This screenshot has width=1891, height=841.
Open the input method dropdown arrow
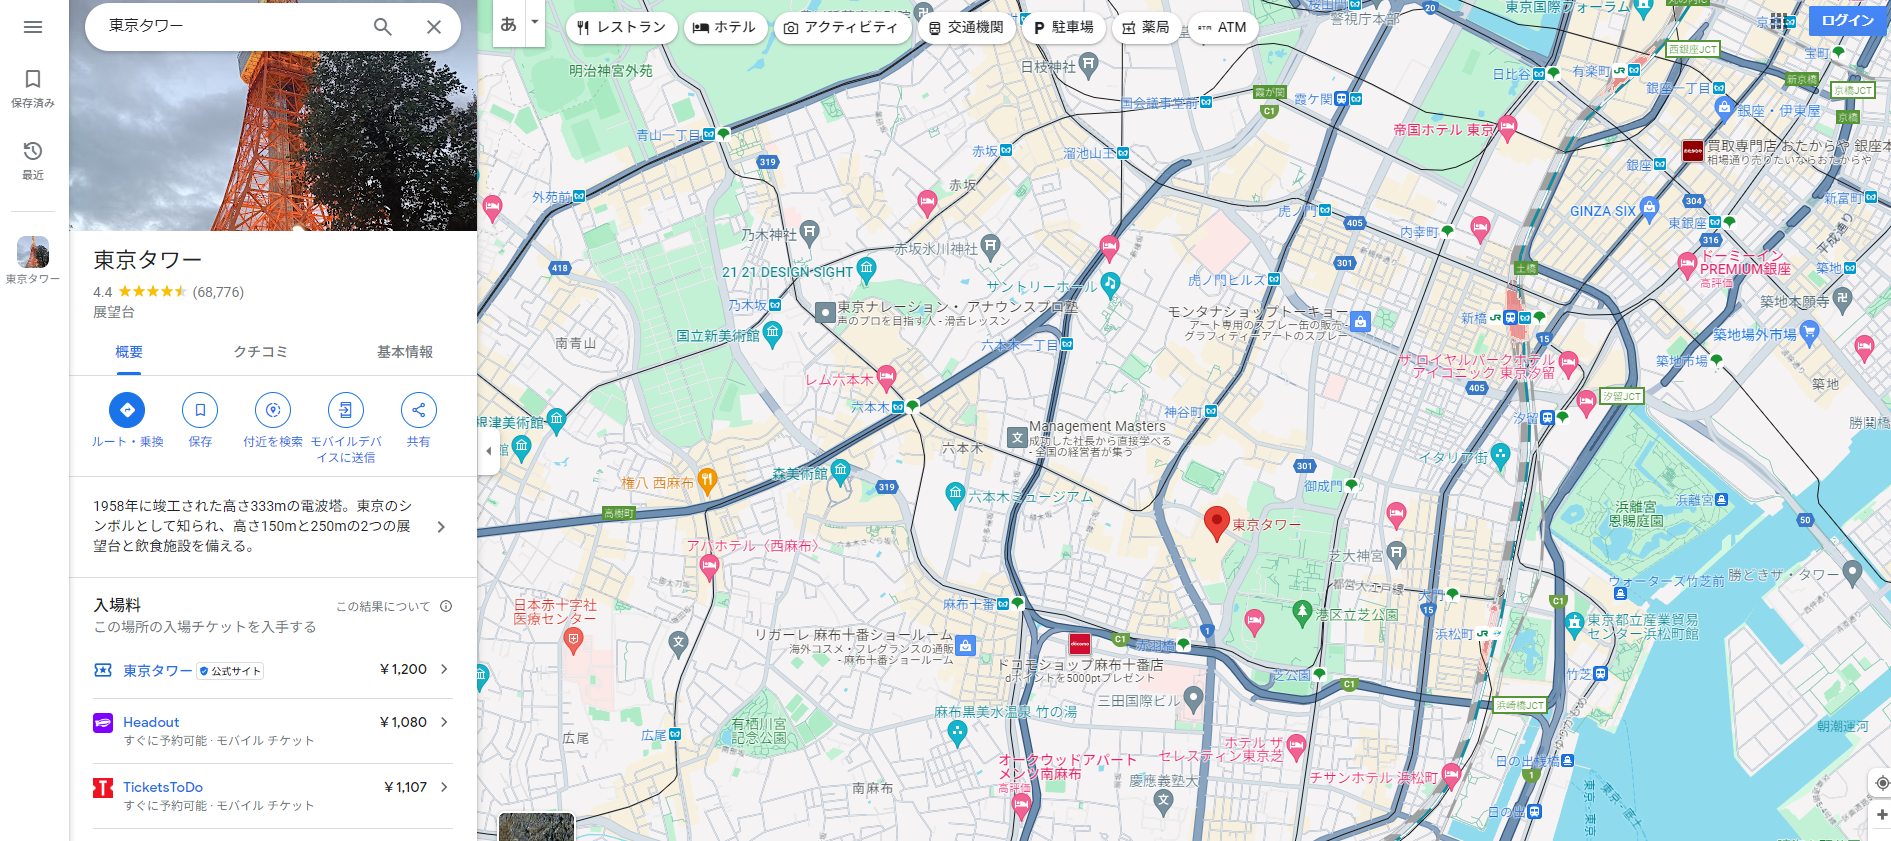click(535, 22)
